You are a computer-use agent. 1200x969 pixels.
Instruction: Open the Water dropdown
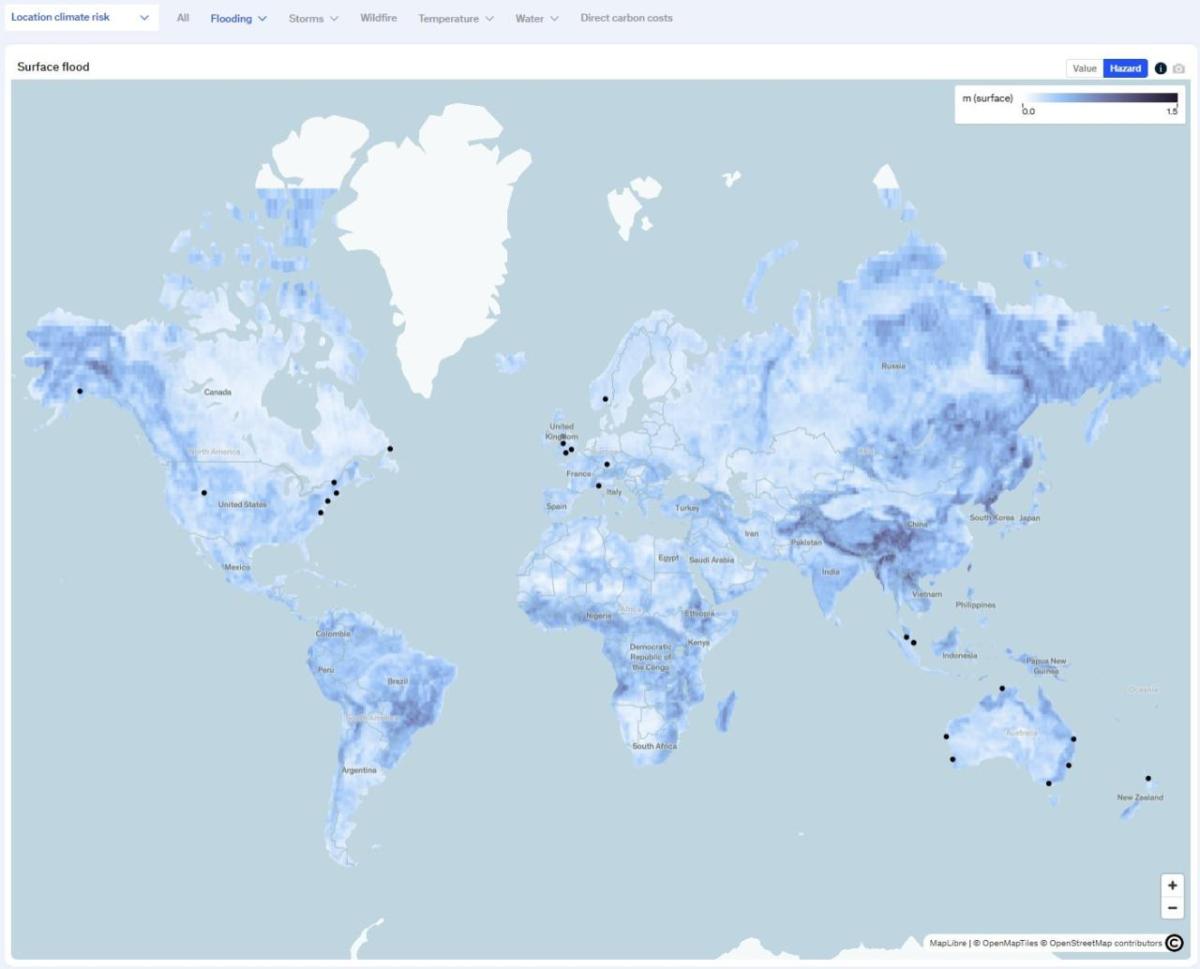pos(537,18)
